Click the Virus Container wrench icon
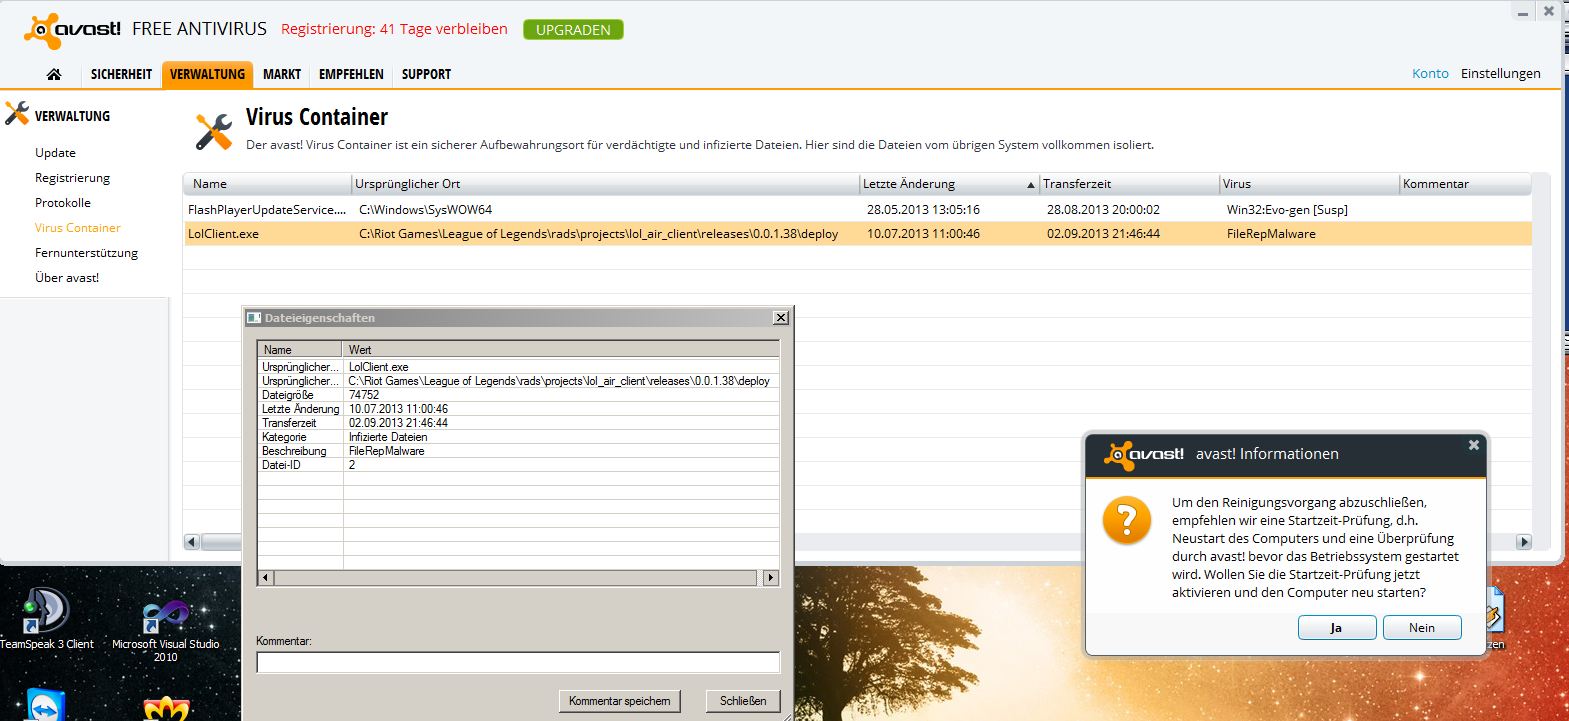The image size is (1569, 721). (x=214, y=131)
